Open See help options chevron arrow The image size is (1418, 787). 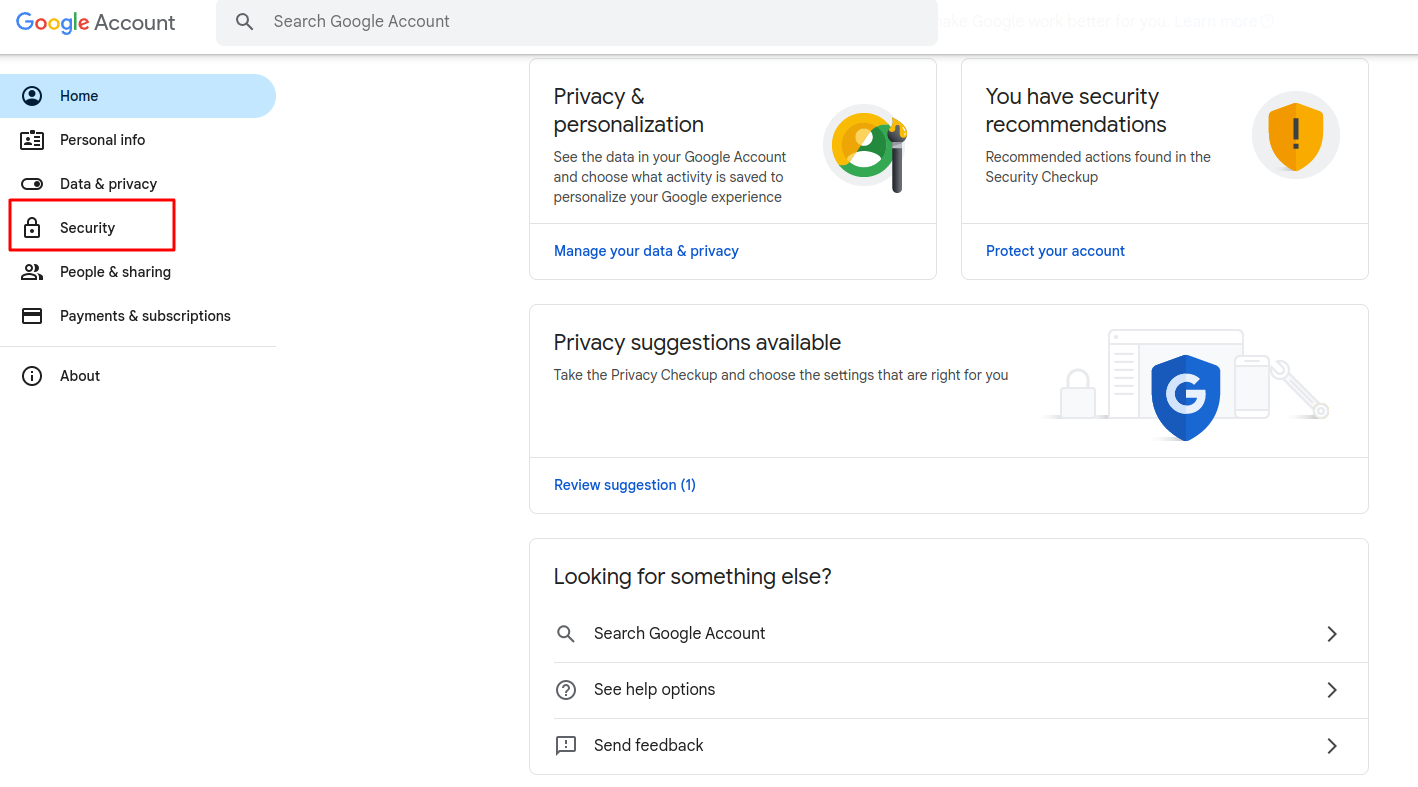pos(1331,690)
